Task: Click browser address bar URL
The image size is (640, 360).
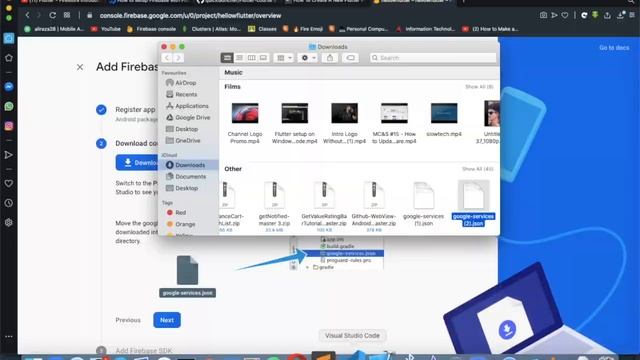Action: point(190,16)
